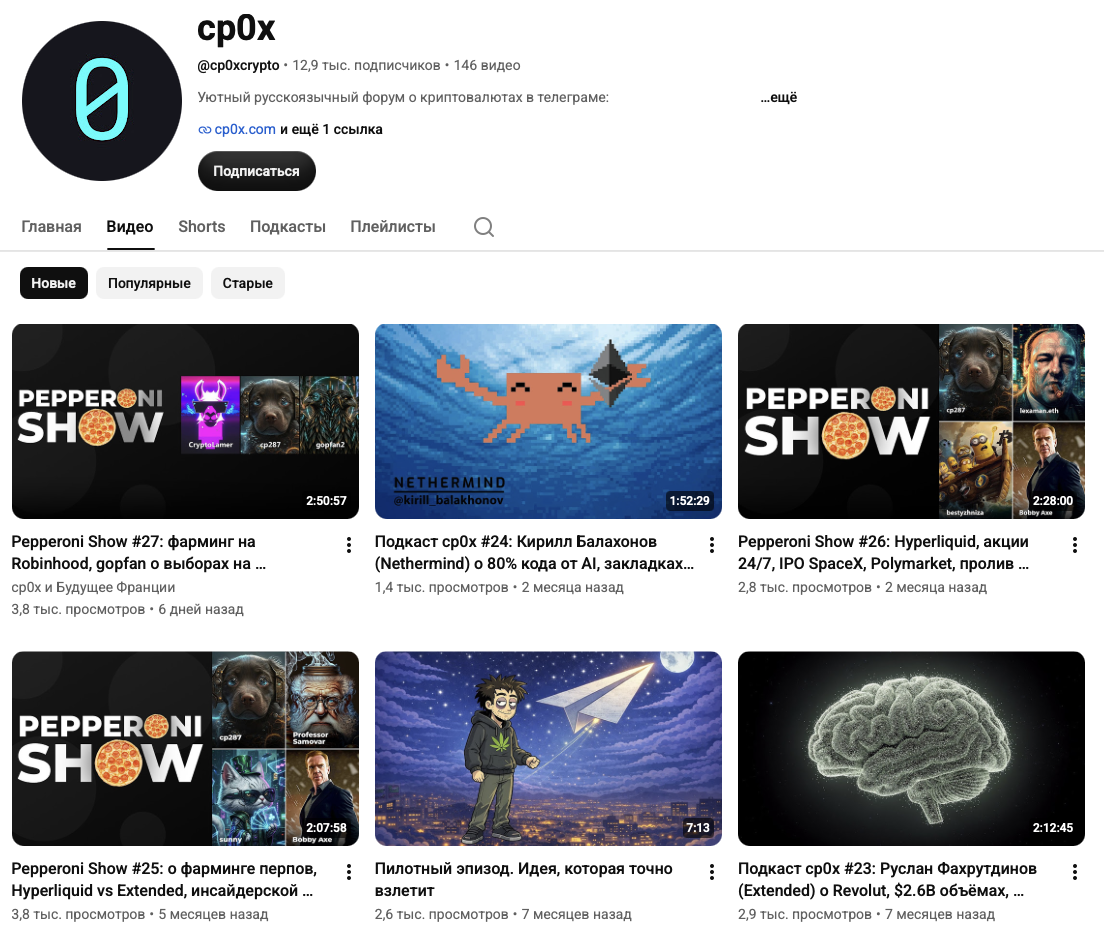
Task: Click 'cp0x и Будущее Франции' channel names
Action: [93, 587]
